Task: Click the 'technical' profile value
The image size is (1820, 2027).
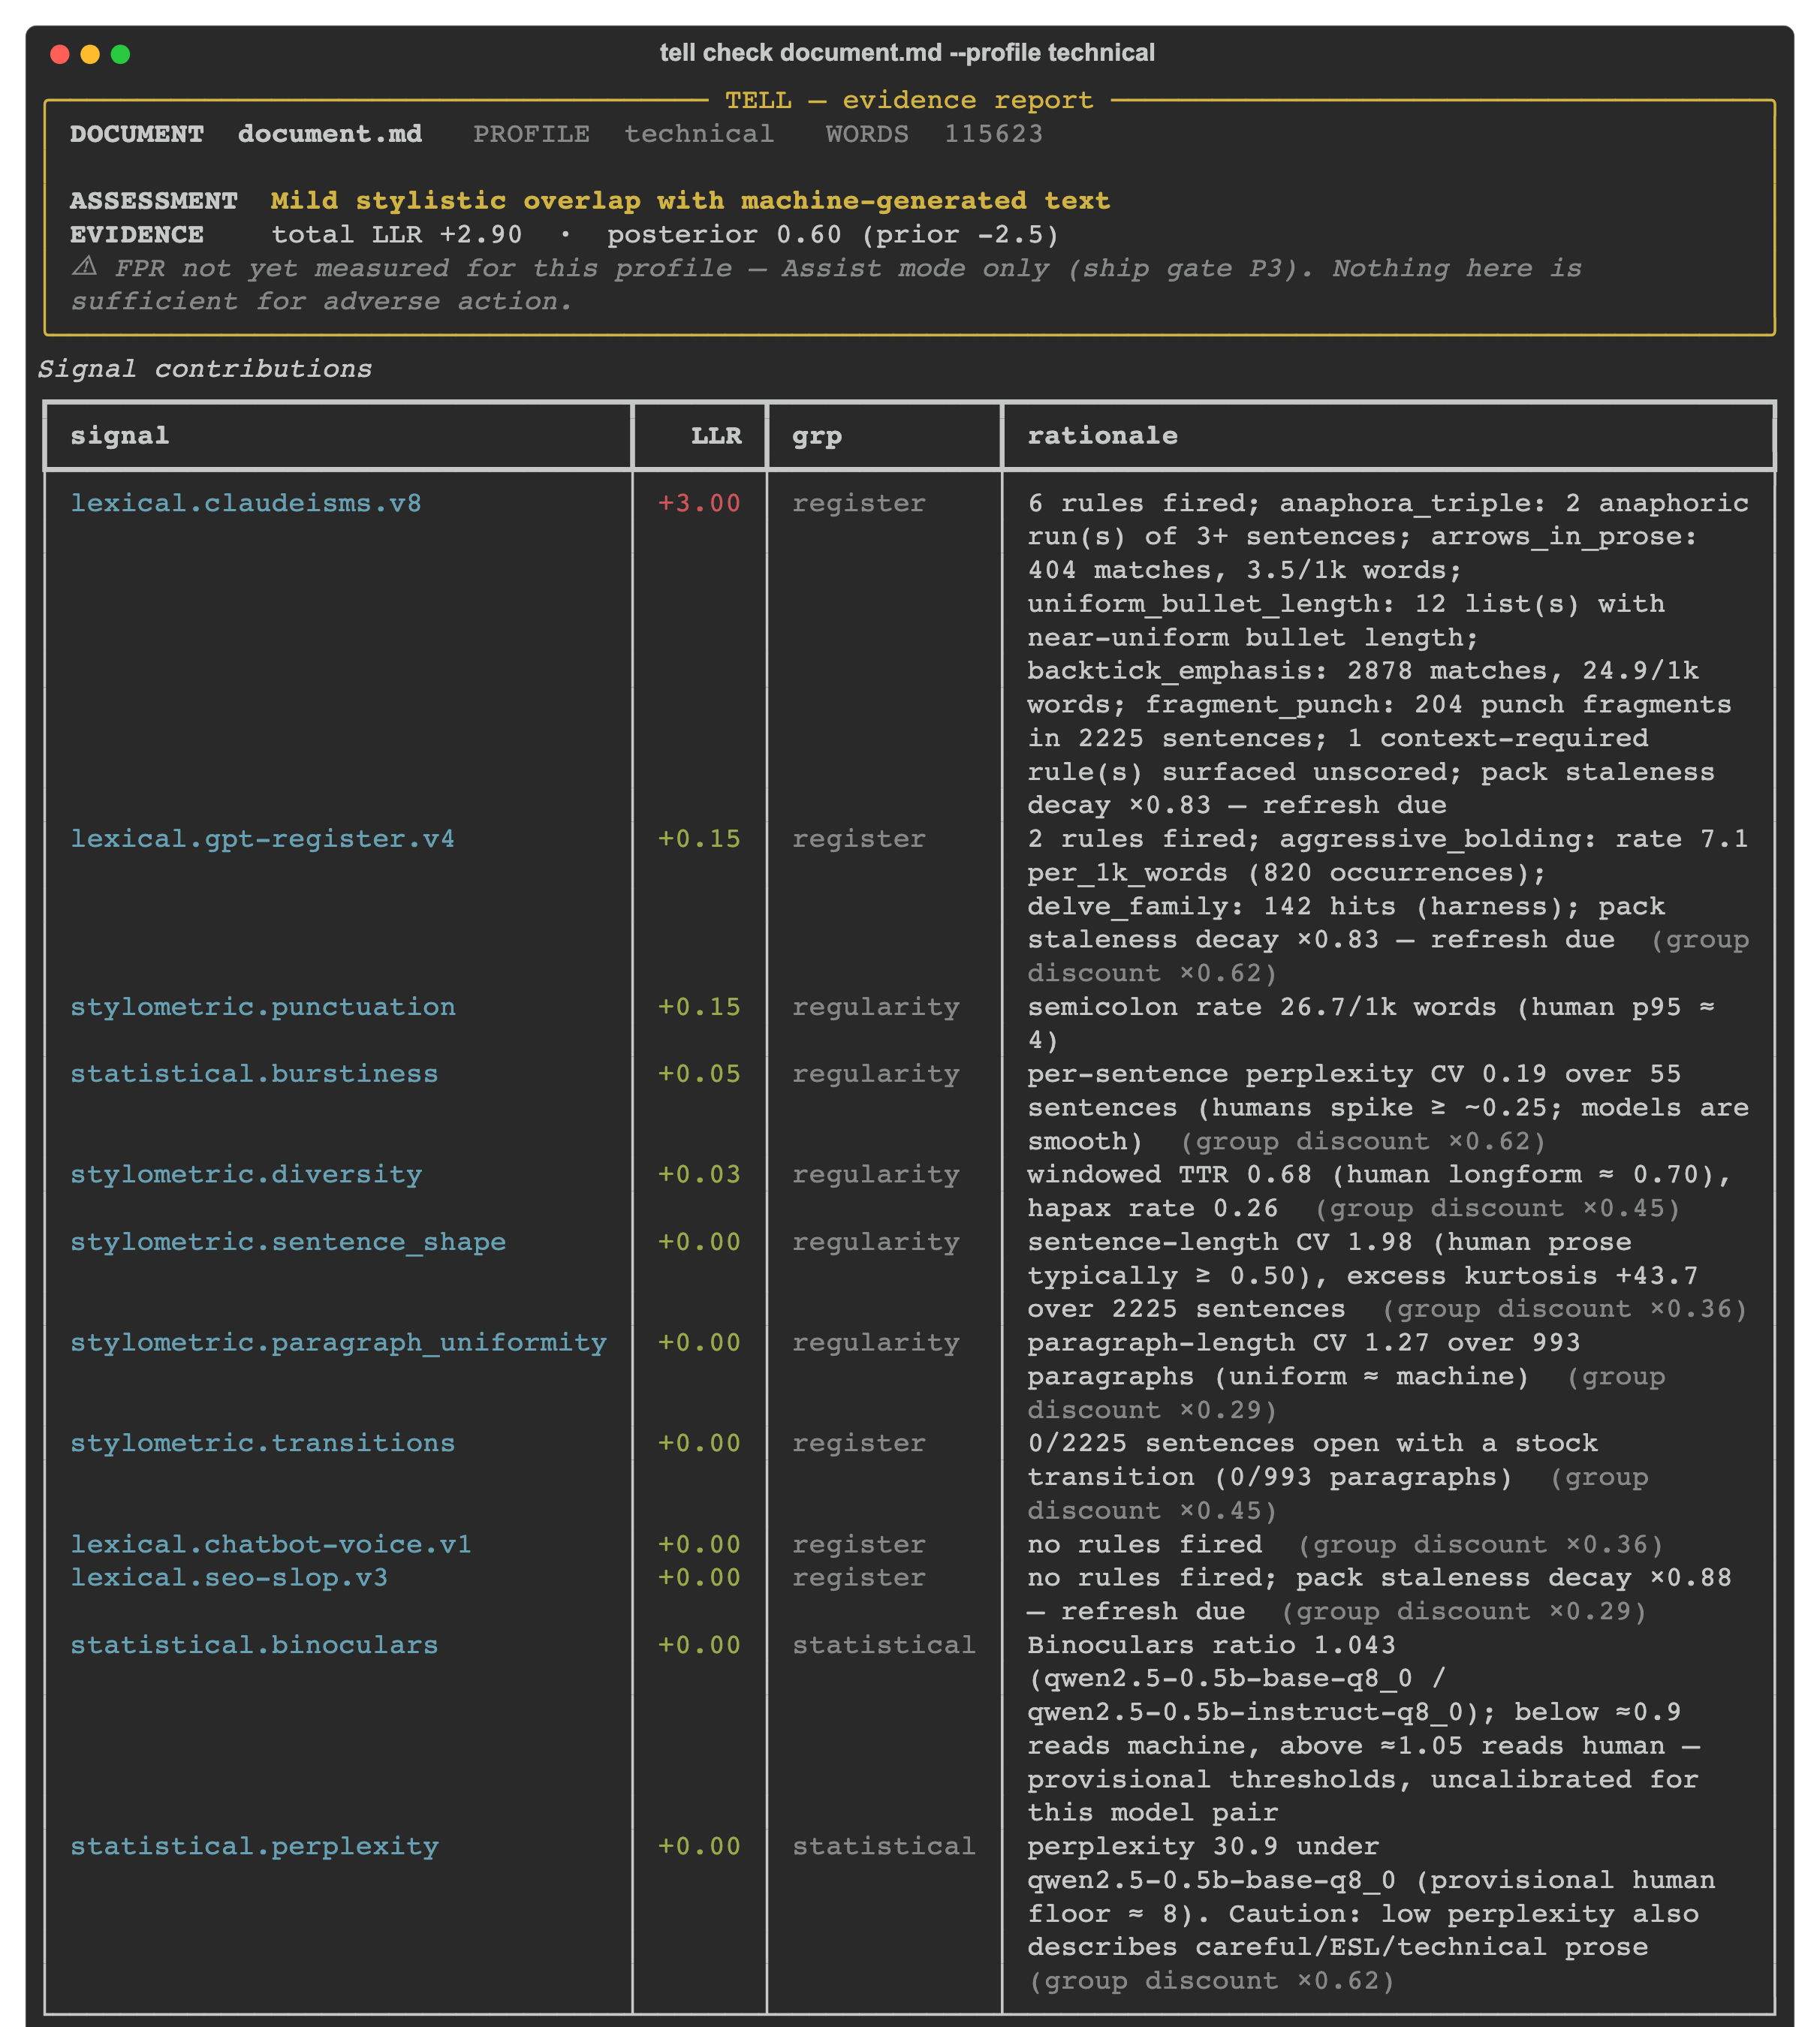Action: tap(699, 134)
